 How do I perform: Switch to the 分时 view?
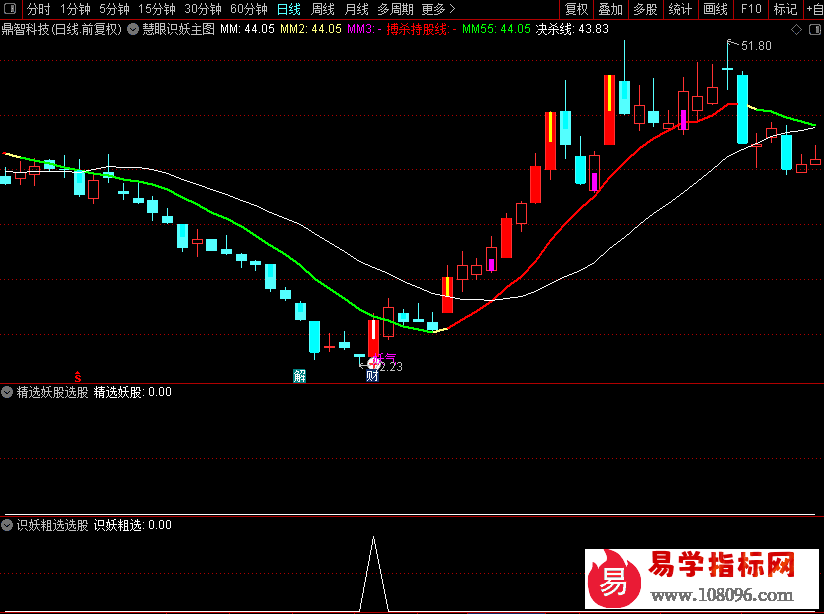38,9
